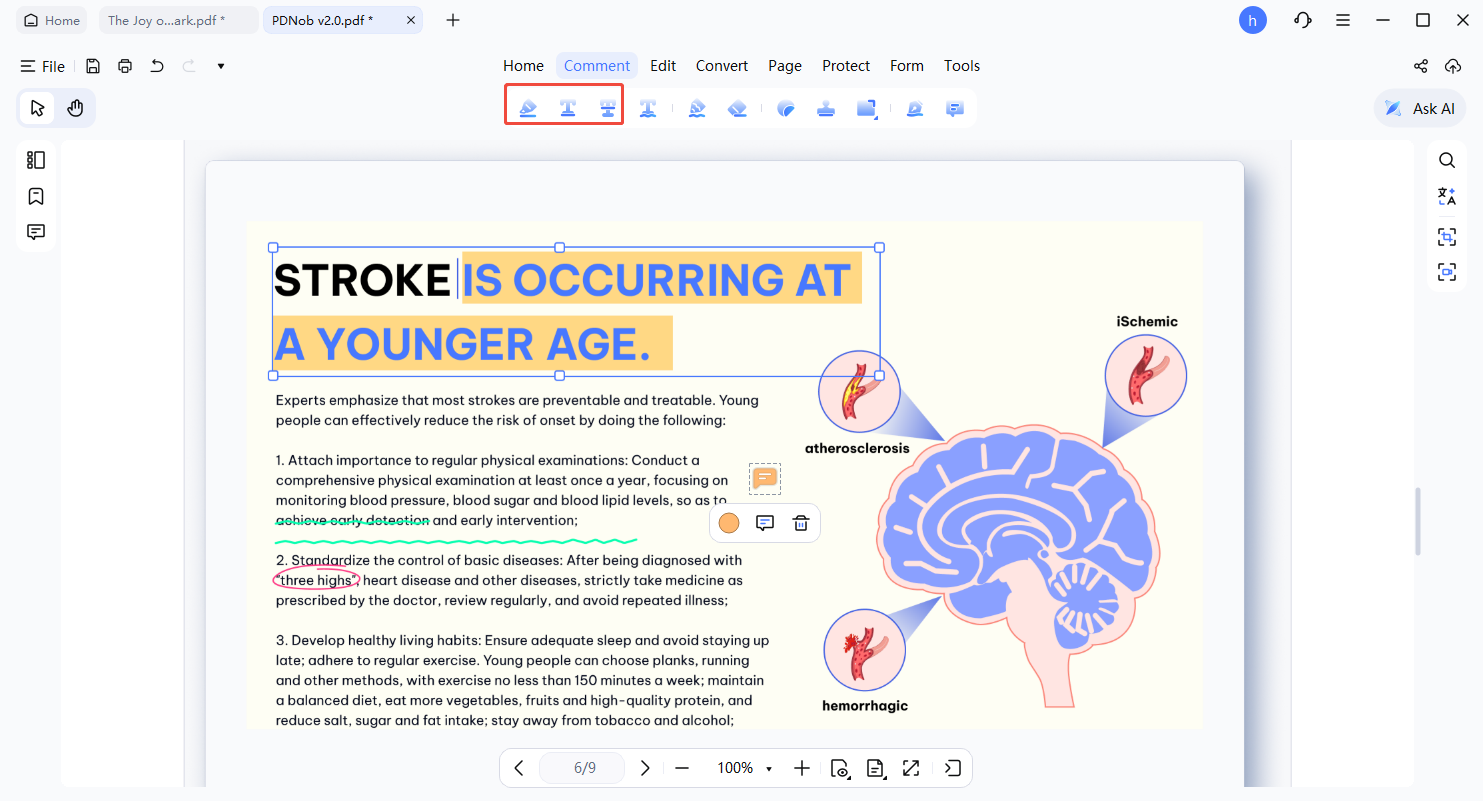The image size is (1483, 801).
Task: Choose the Squiggly underline tool
Action: point(648,107)
